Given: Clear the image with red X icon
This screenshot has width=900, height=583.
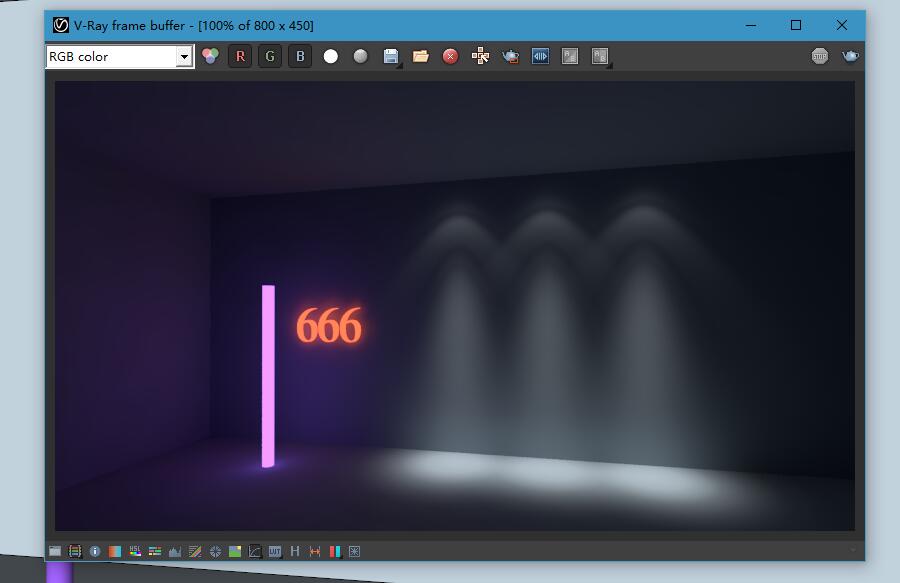Looking at the screenshot, I should pyautogui.click(x=451, y=56).
